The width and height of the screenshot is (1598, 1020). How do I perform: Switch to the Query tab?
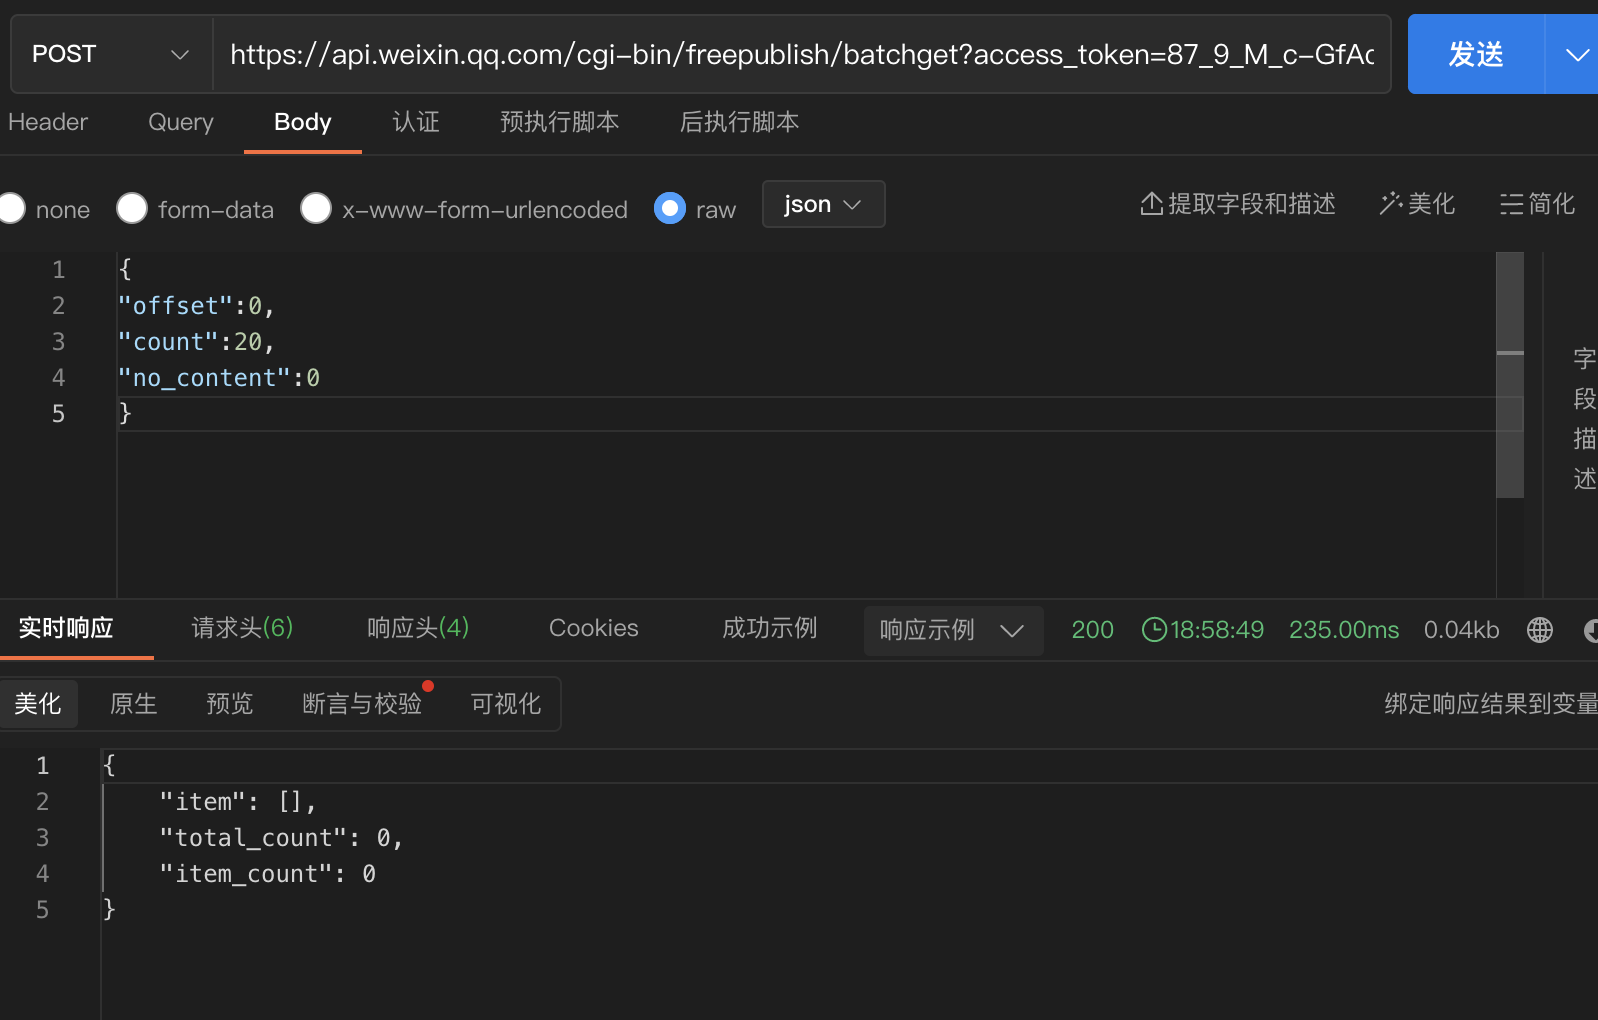181,122
